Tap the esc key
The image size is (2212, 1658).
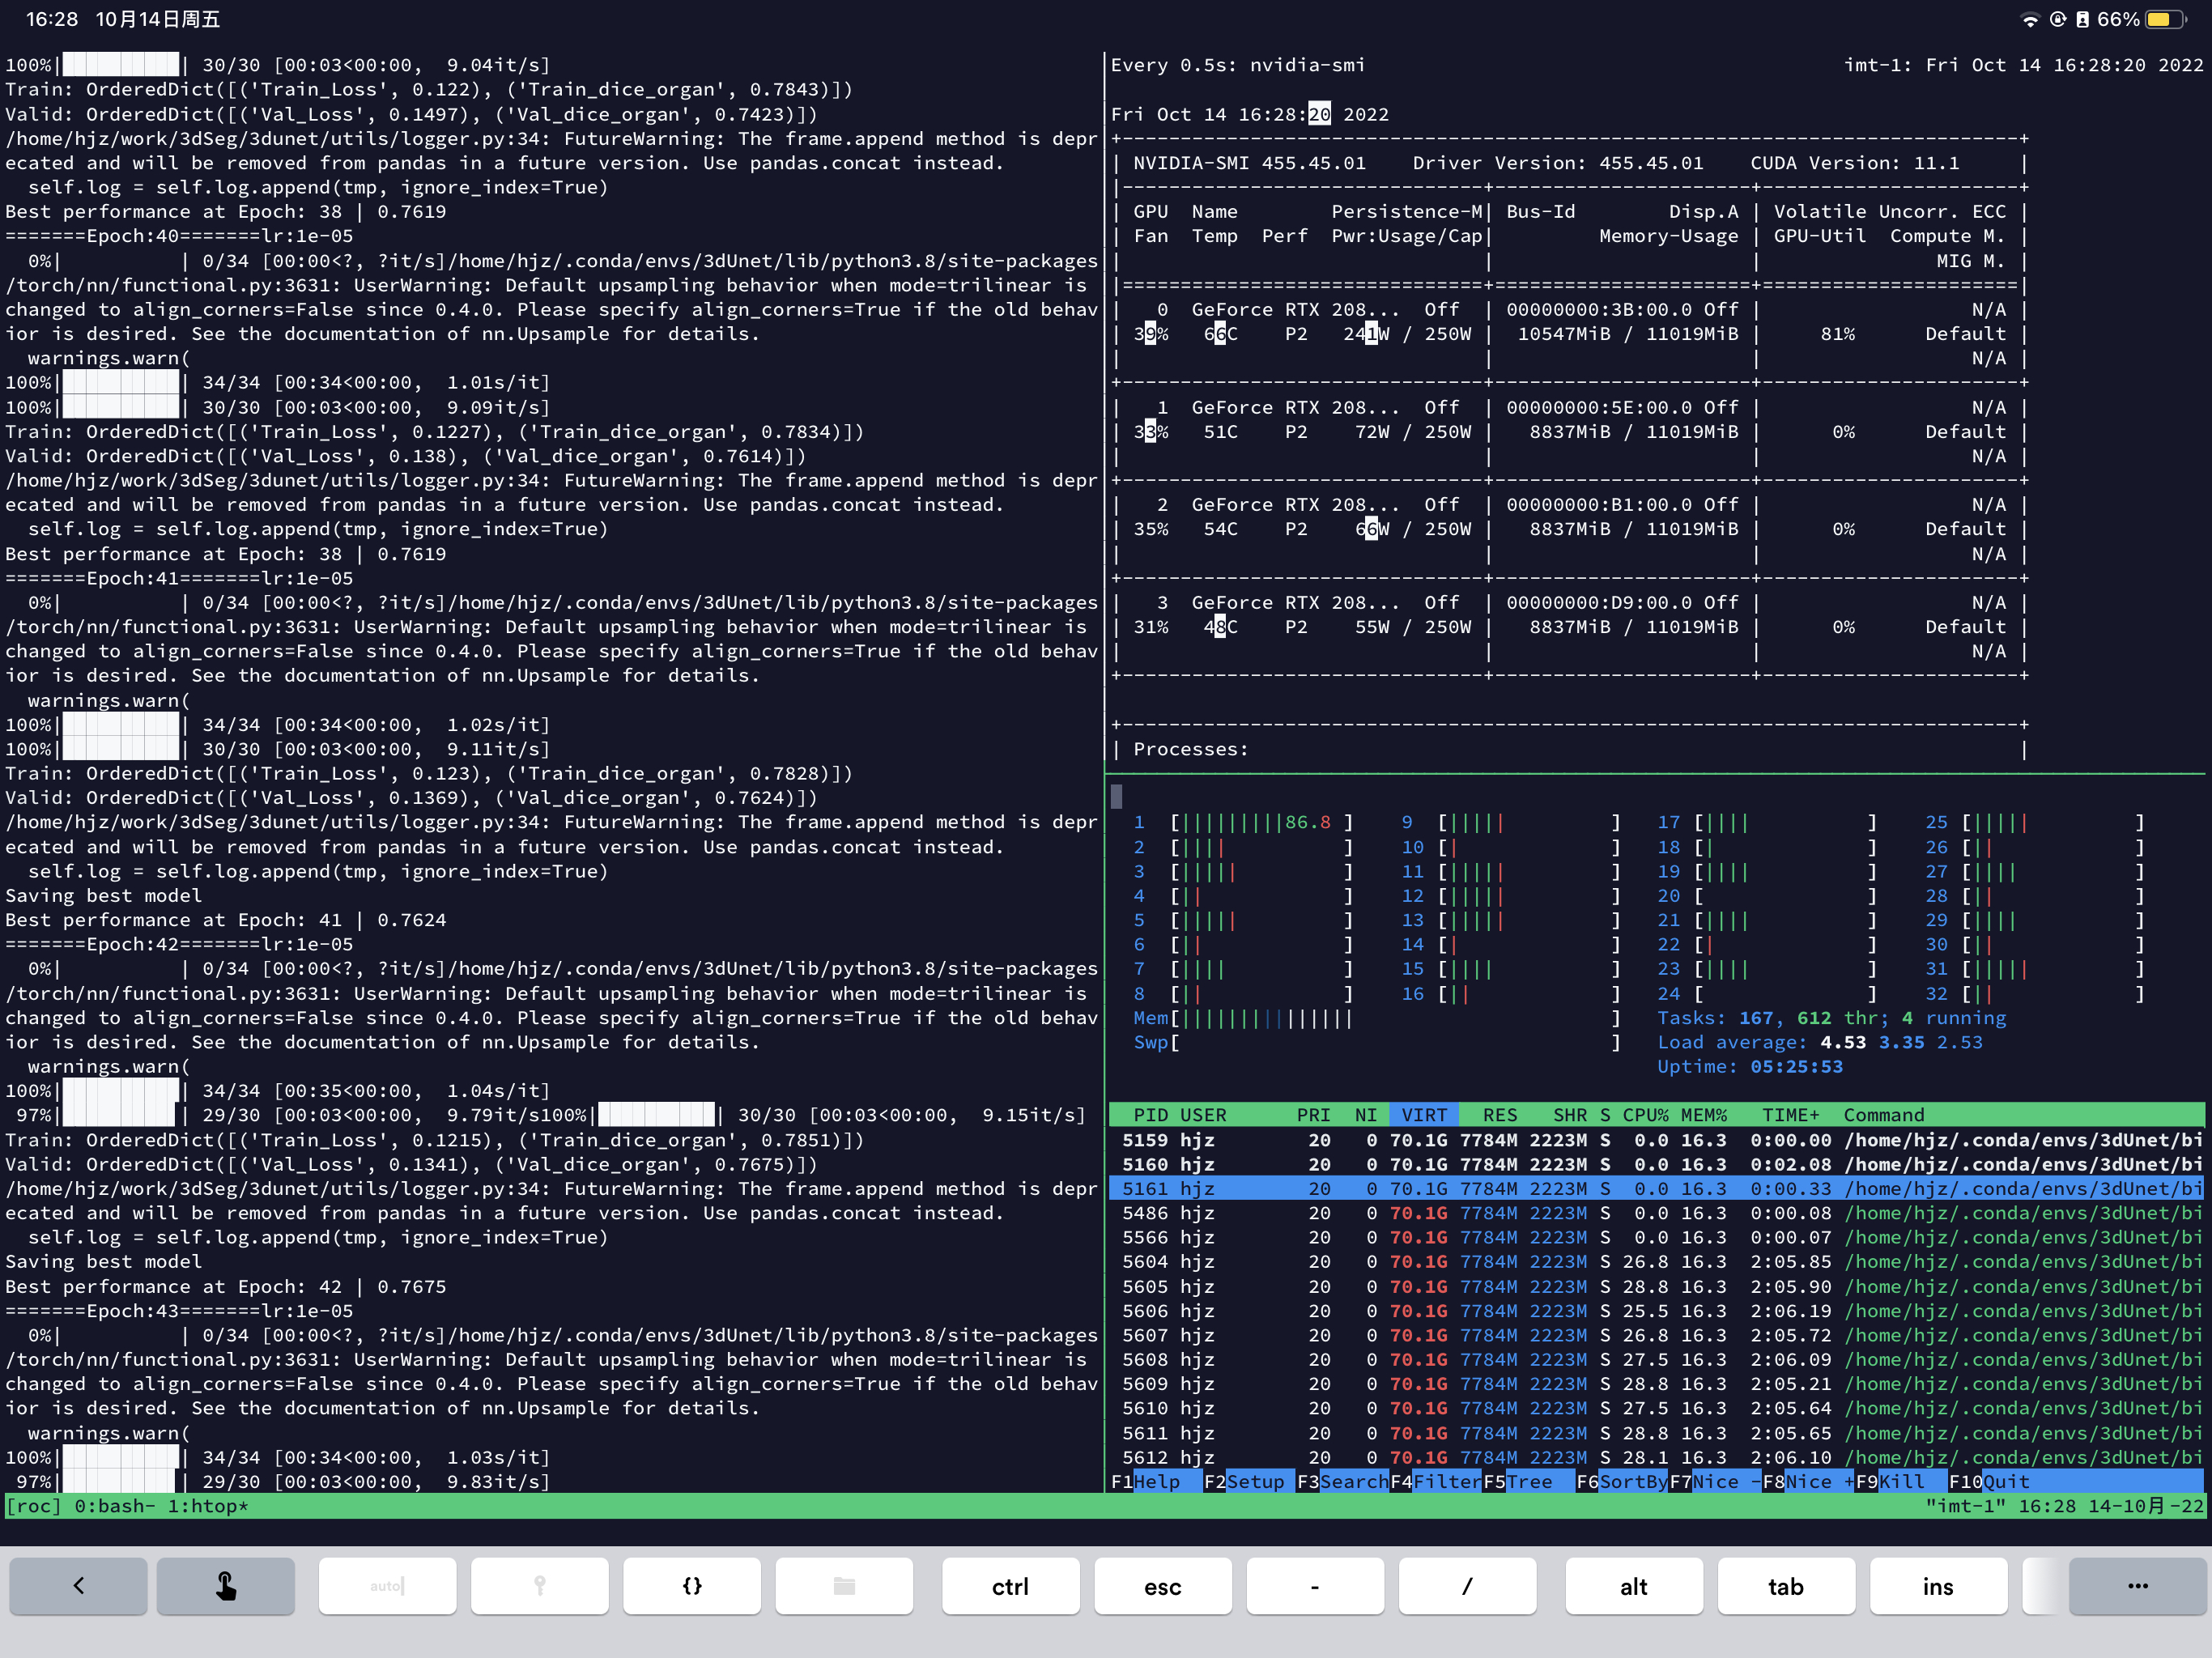coord(1163,1585)
